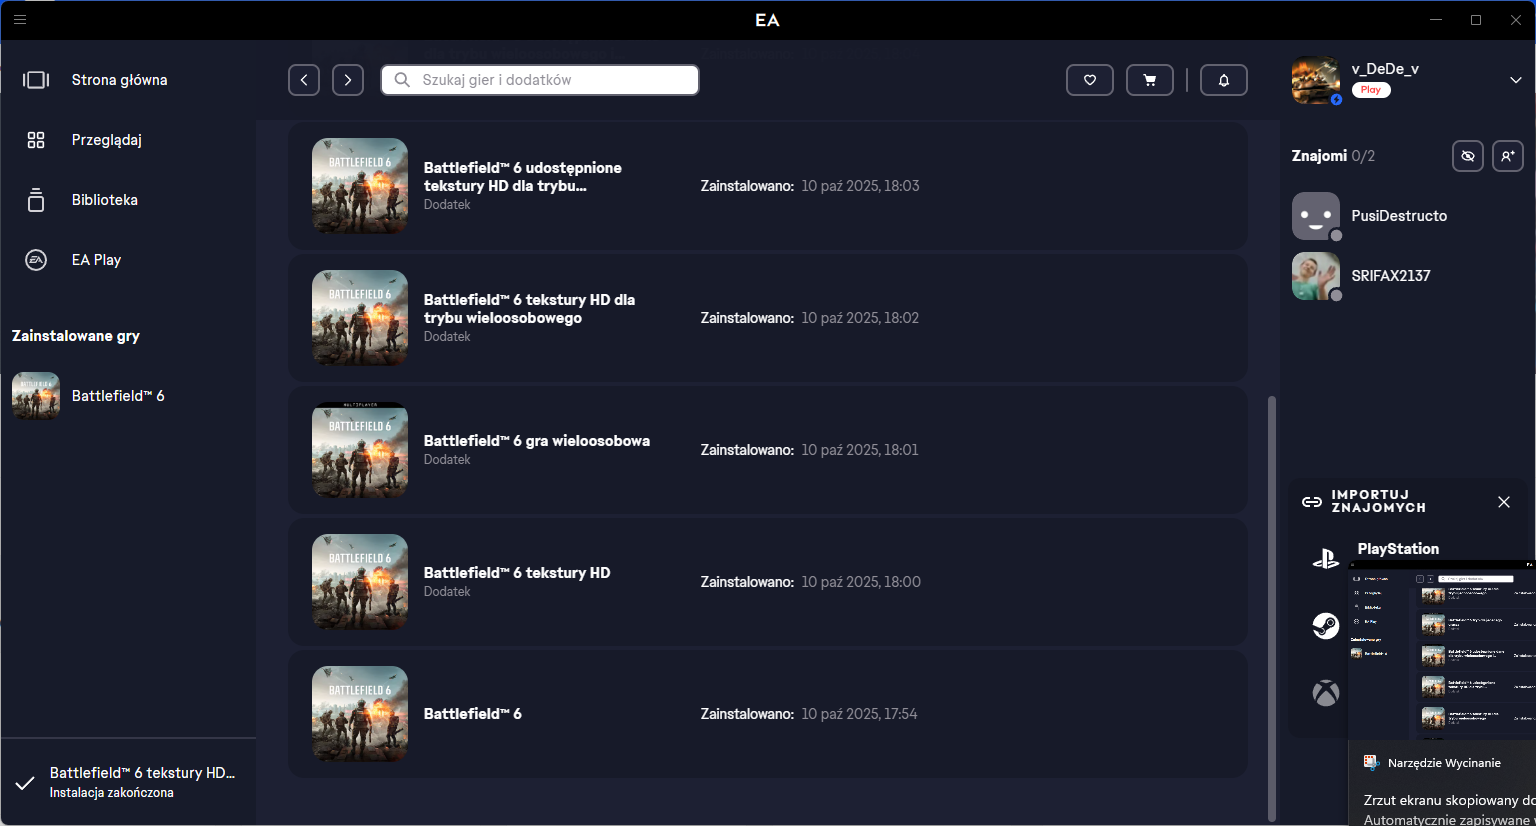Go back with the left arrow button
Screen dimensions: 1536x826
[x=304, y=80]
